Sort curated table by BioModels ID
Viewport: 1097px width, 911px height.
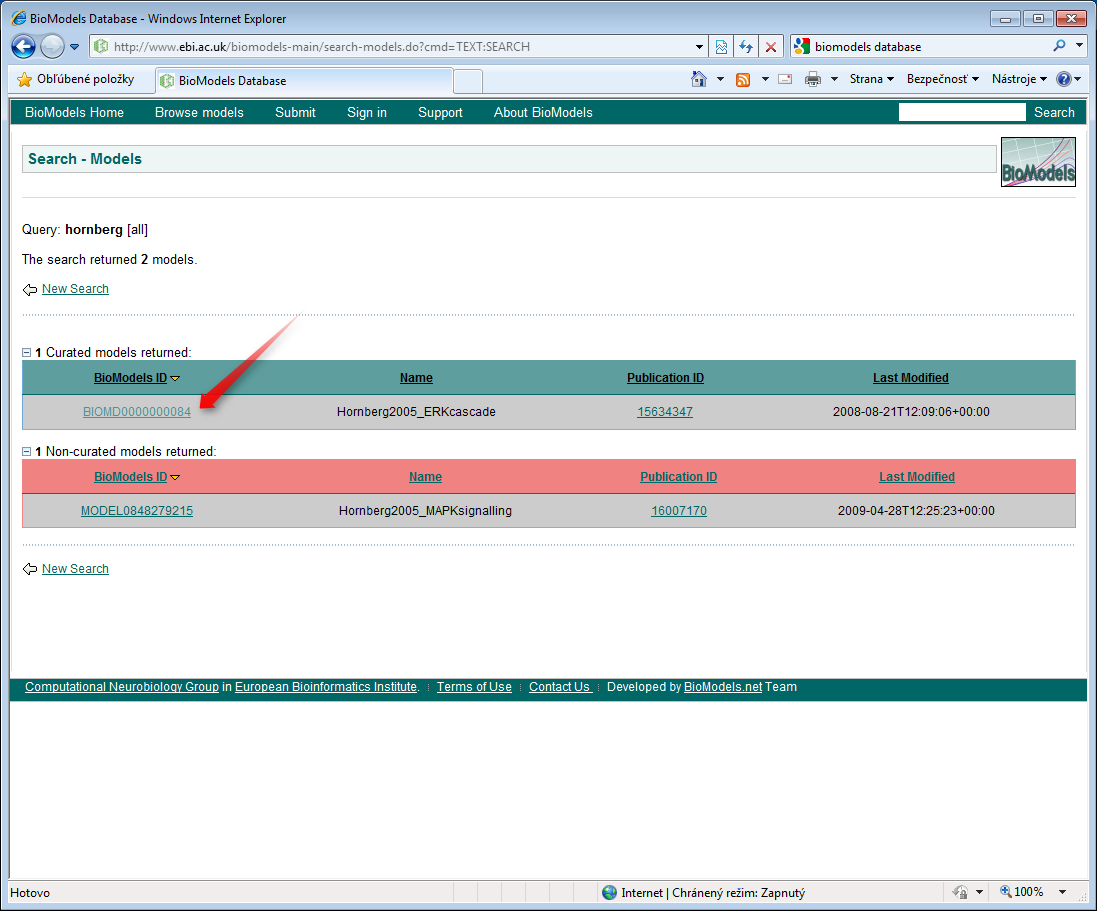point(131,378)
